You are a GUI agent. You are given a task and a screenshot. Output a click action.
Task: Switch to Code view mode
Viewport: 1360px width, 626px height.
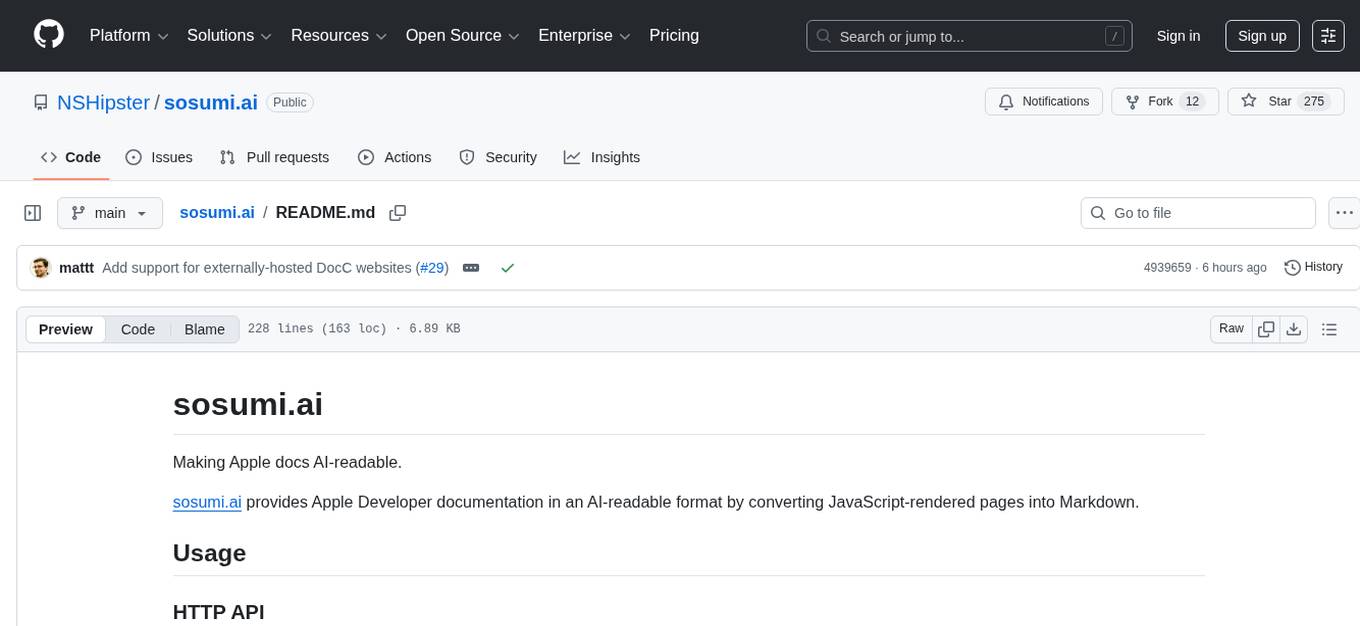pyautogui.click(x=138, y=329)
